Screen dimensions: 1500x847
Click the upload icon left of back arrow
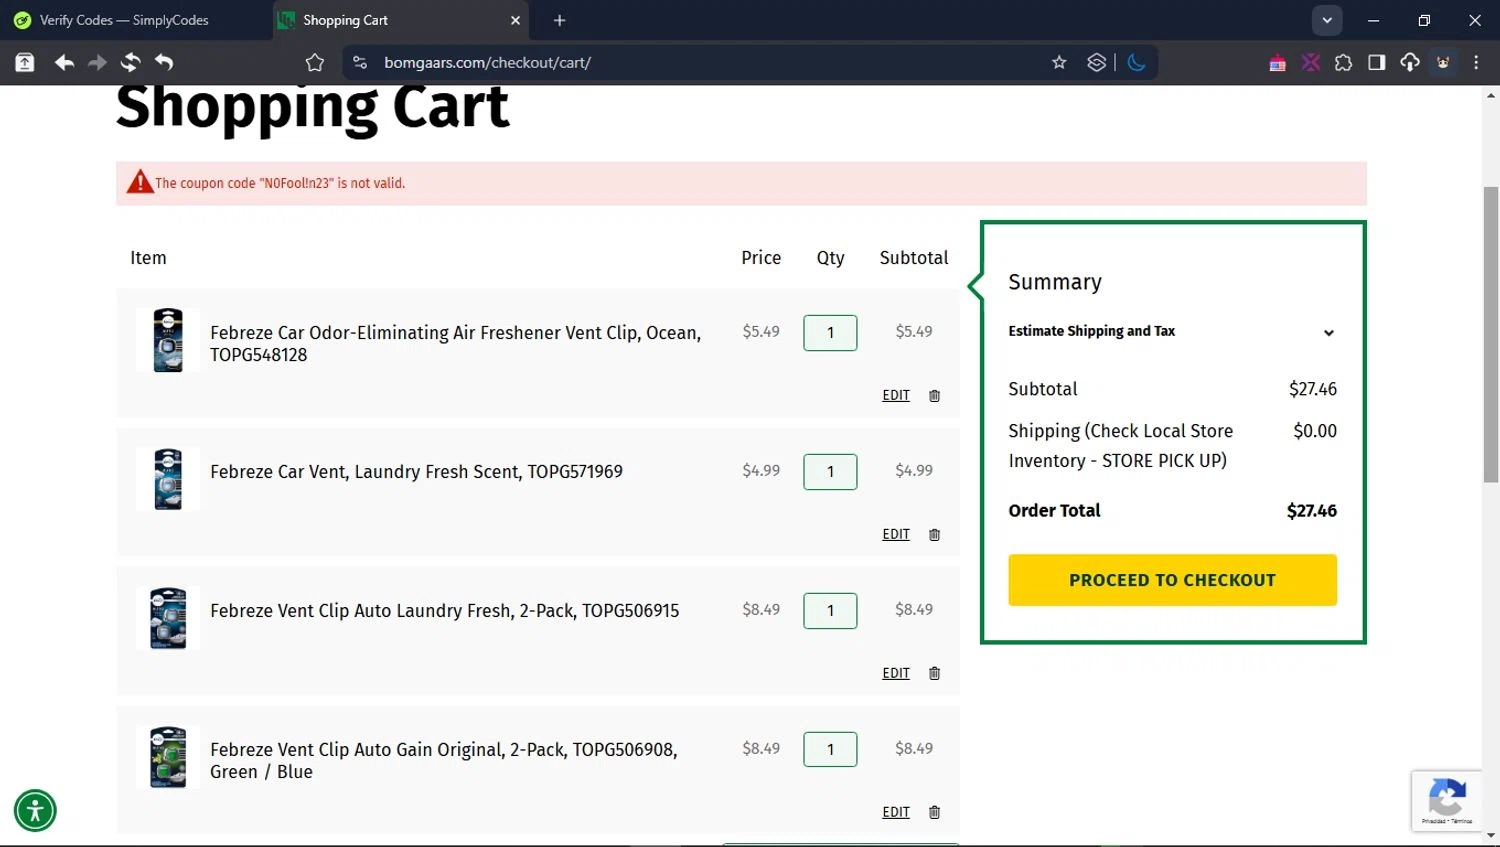[x=25, y=62]
